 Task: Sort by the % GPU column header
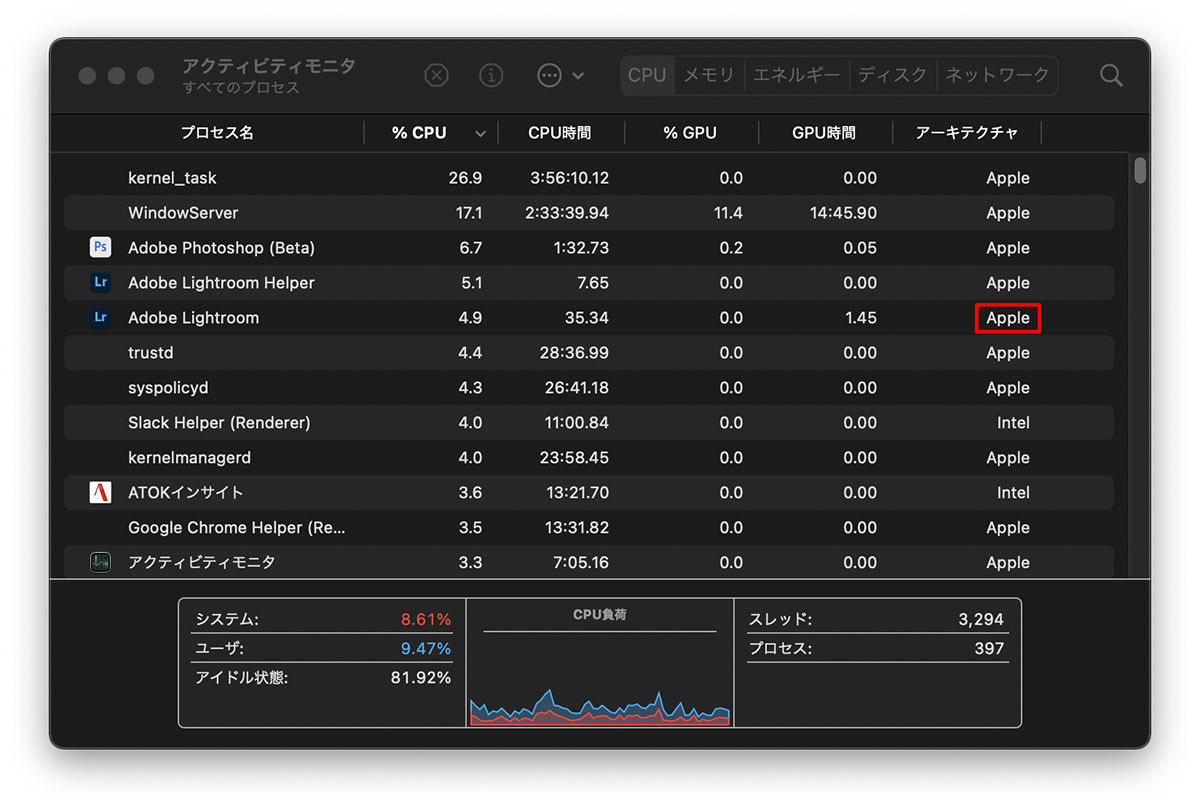click(x=690, y=132)
